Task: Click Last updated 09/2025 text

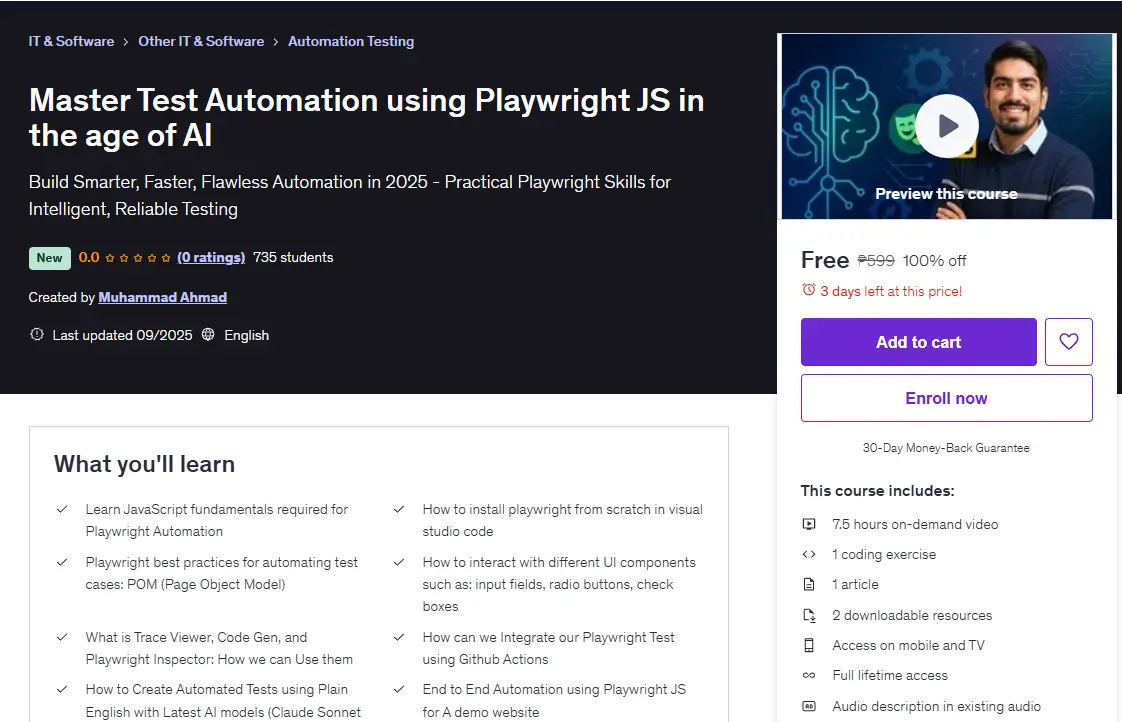Action: click(x=122, y=335)
